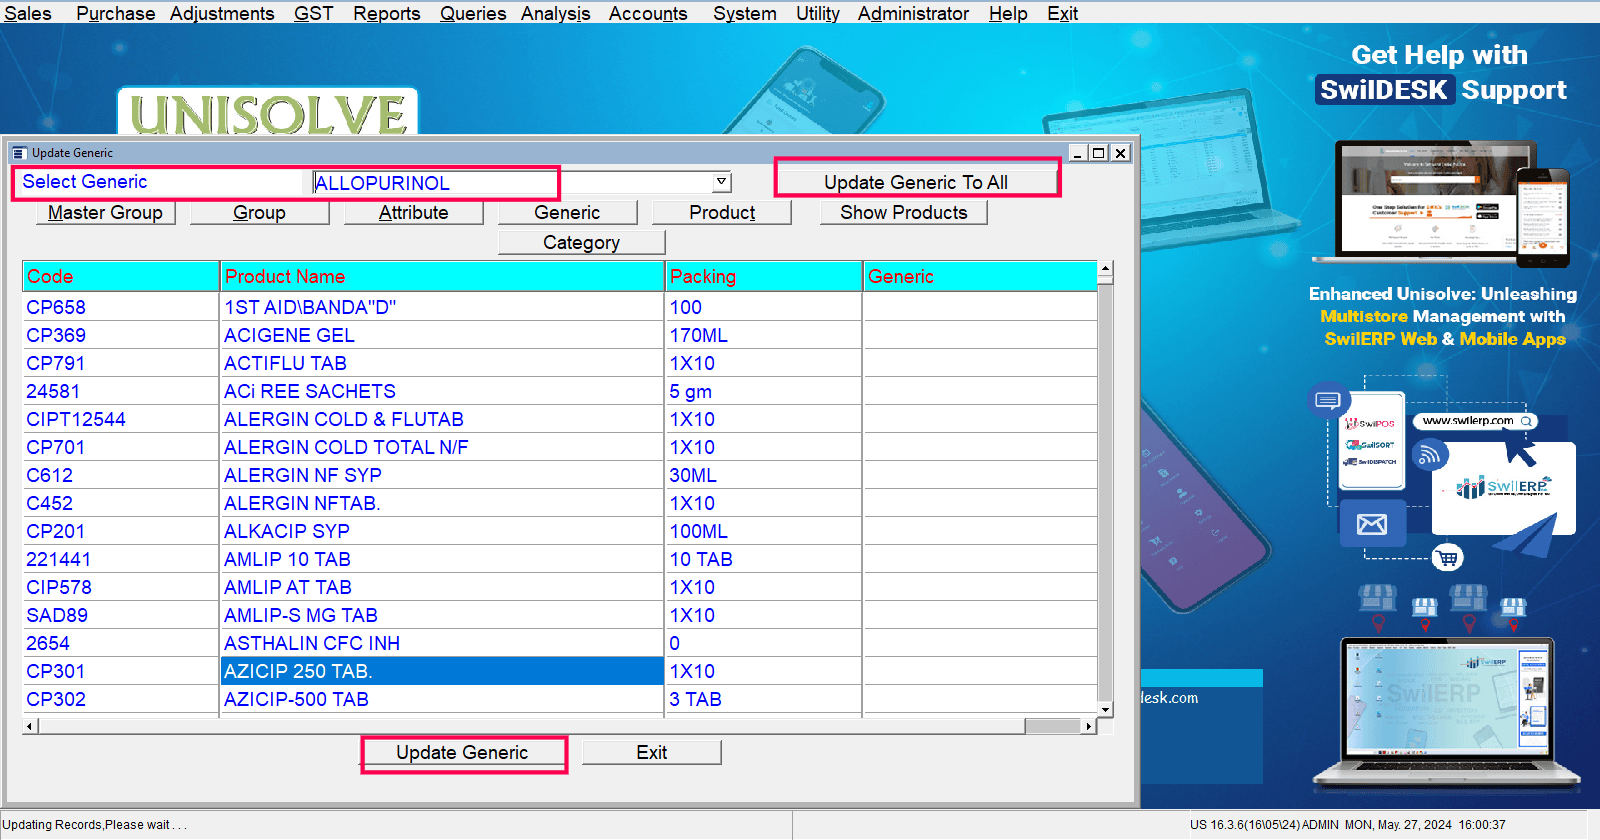Click the Generic column header
The image size is (1600, 840).
[980, 277]
